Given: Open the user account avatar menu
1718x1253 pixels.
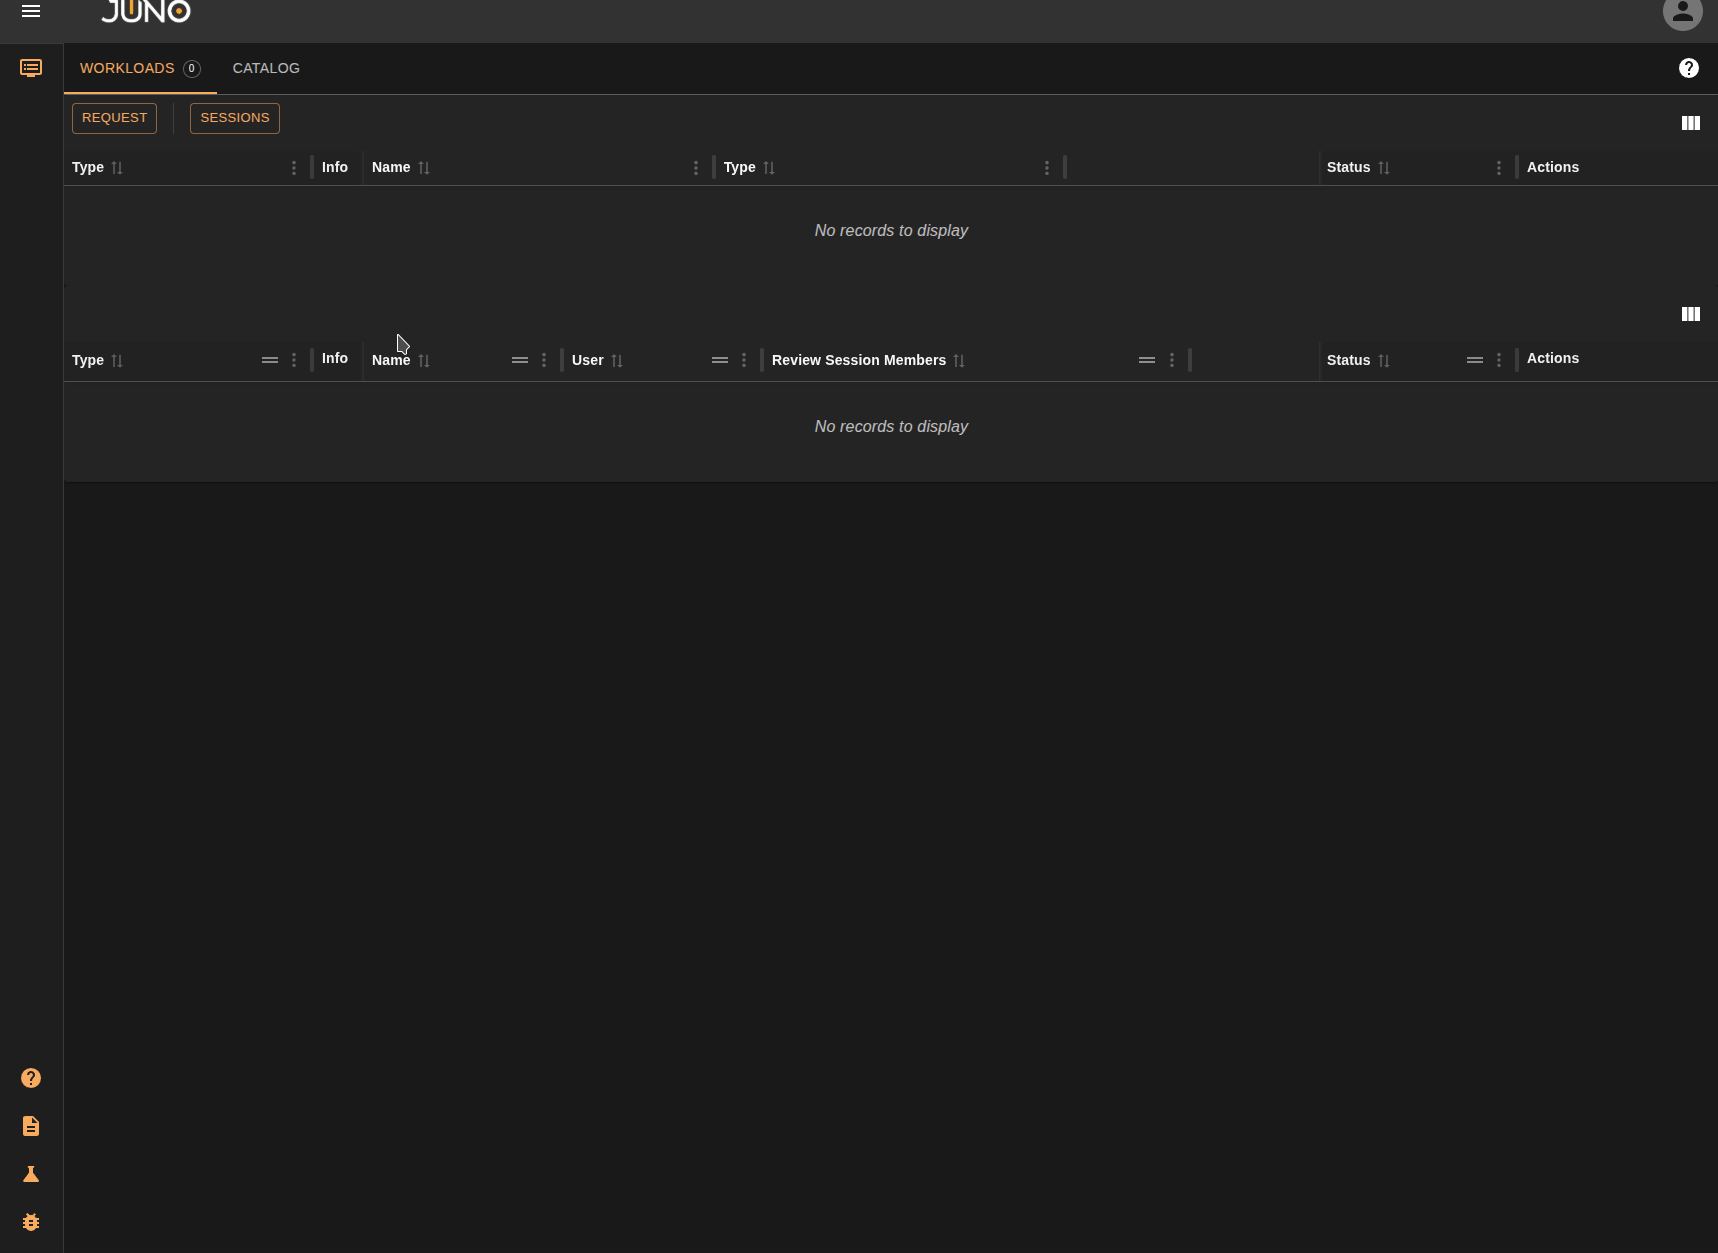Looking at the screenshot, I should click(1682, 13).
